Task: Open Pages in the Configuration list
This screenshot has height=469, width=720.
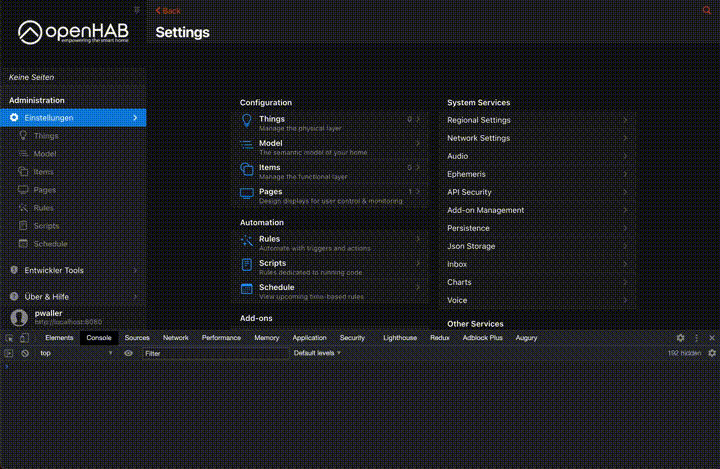Action: coord(330,196)
